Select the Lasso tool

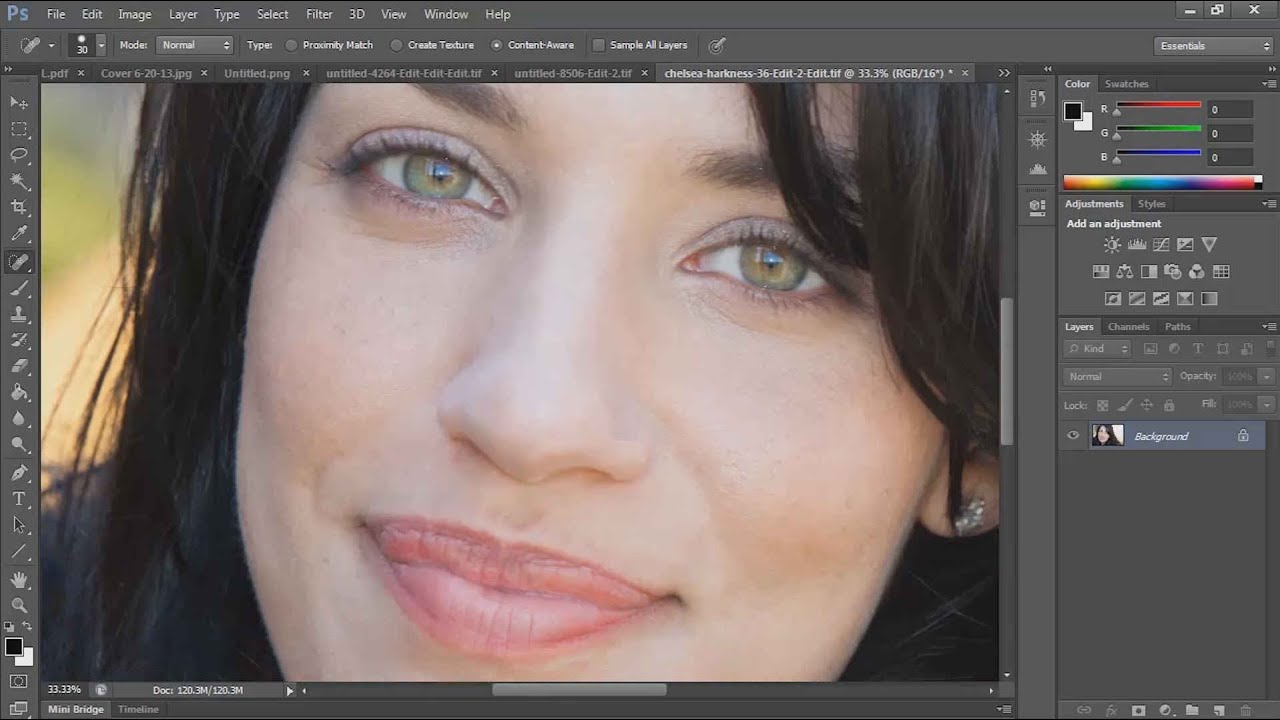click(x=19, y=155)
